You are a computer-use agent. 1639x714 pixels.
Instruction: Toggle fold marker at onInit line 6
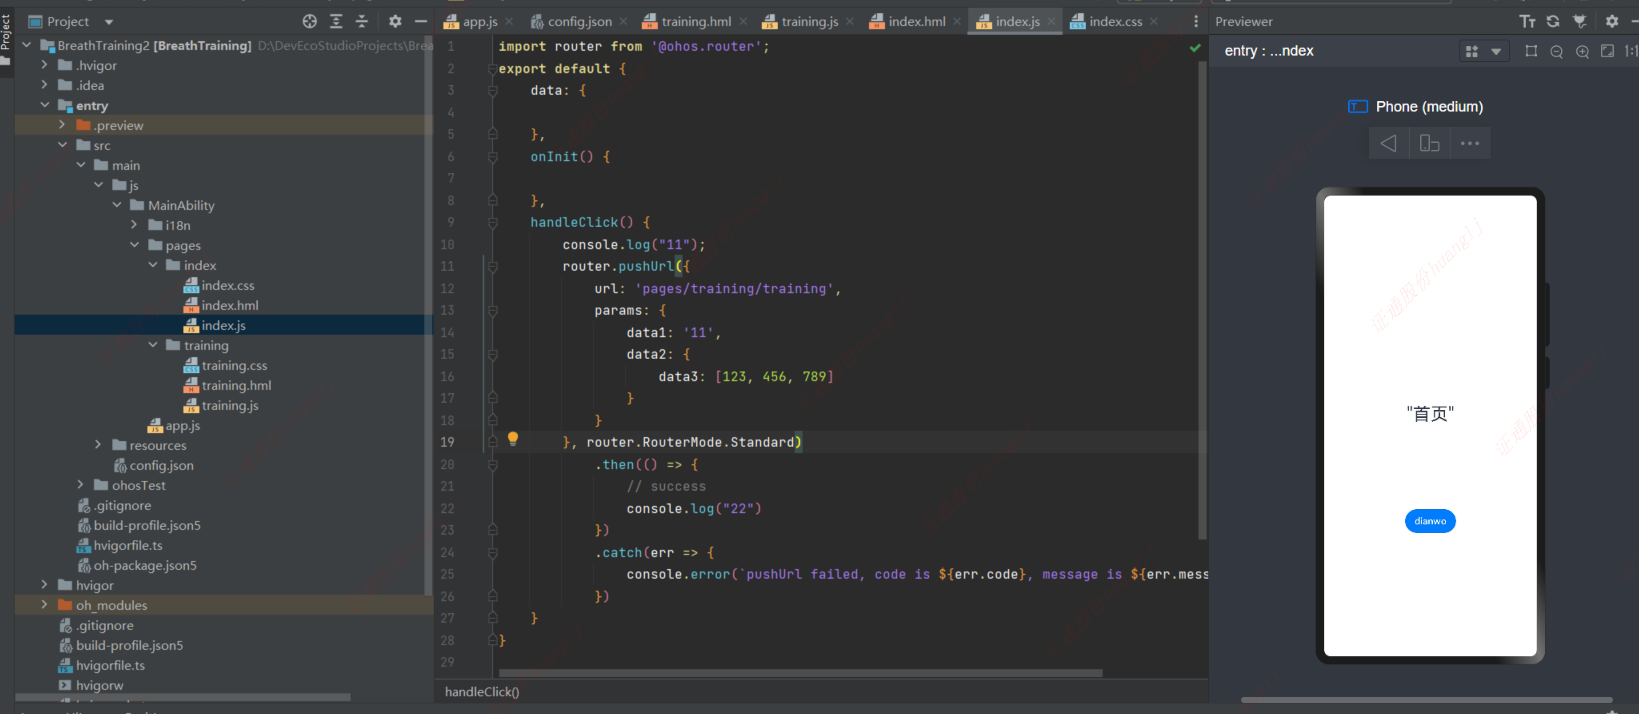493,156
